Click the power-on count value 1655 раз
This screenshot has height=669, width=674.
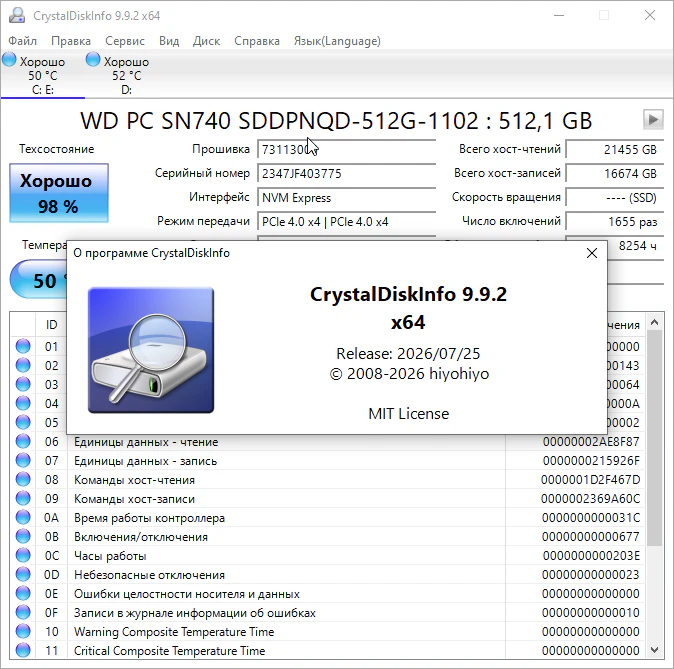click(x=615, y=221)
